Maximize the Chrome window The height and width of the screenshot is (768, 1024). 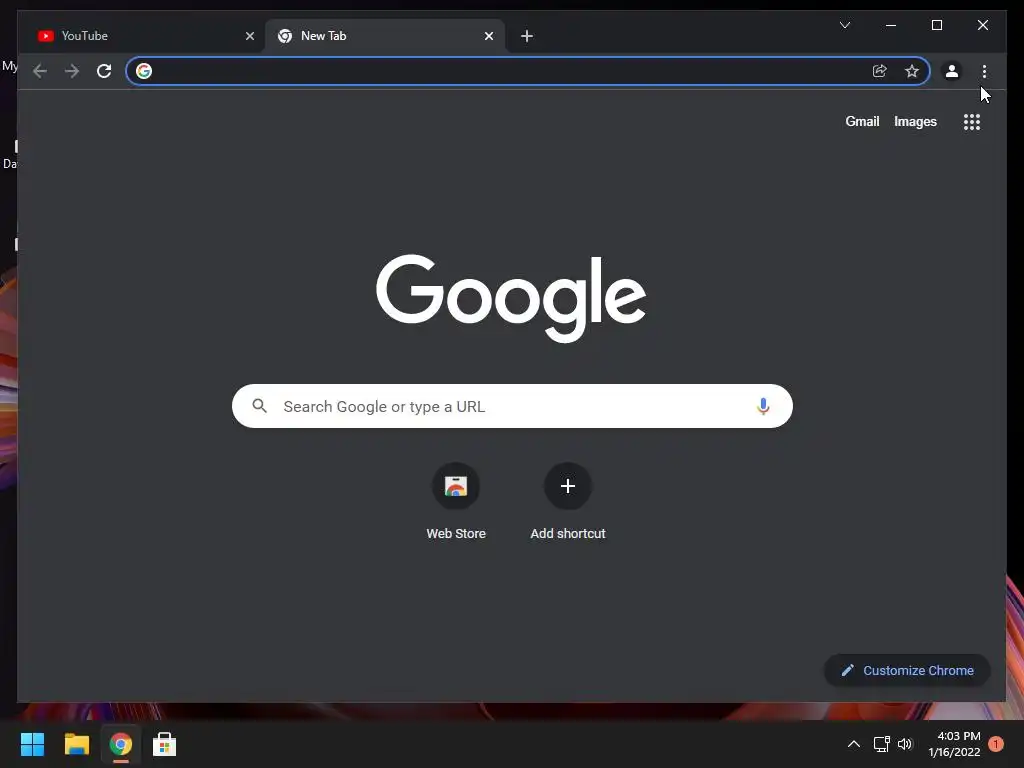936,25
